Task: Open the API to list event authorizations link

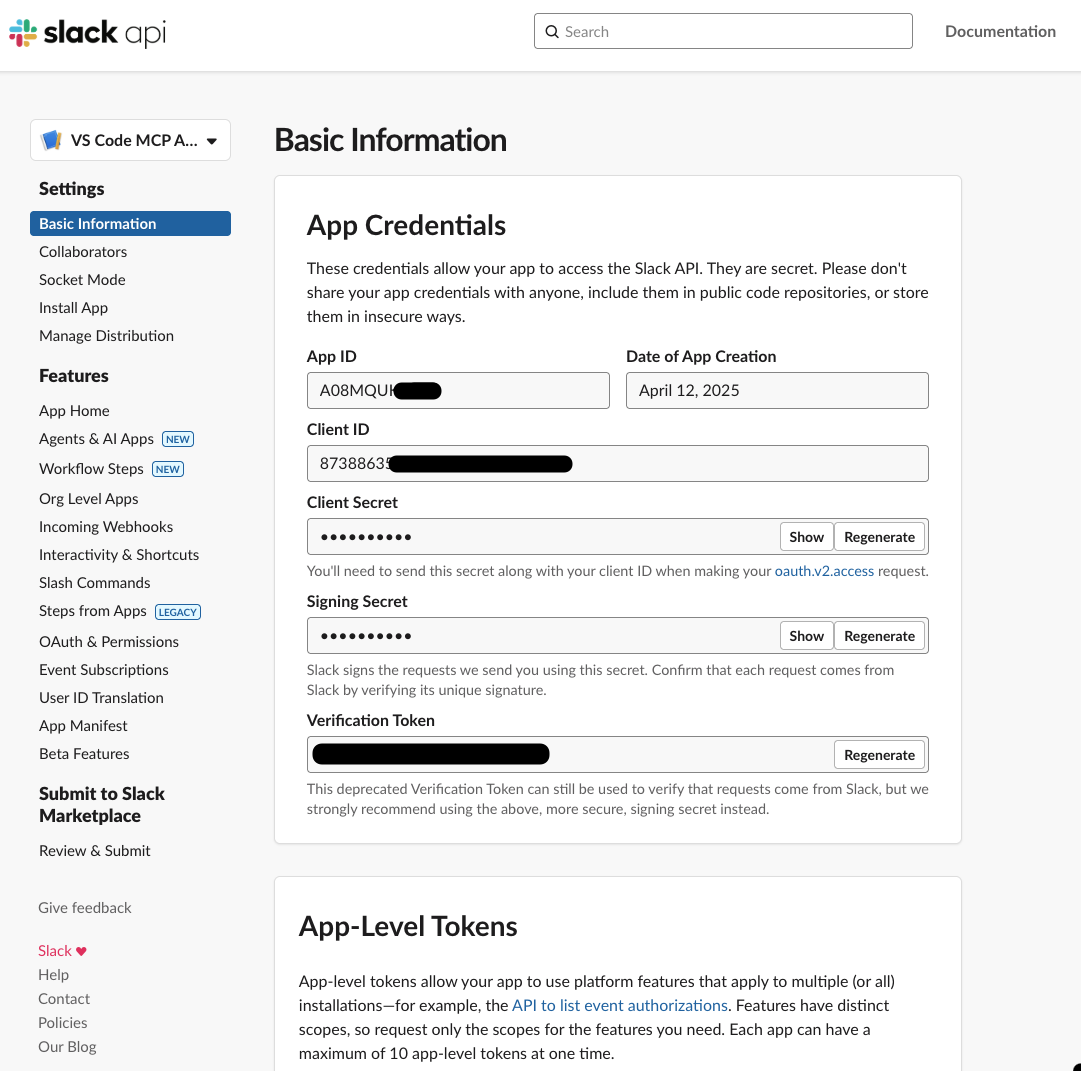Action: (x=620, y=1005)
